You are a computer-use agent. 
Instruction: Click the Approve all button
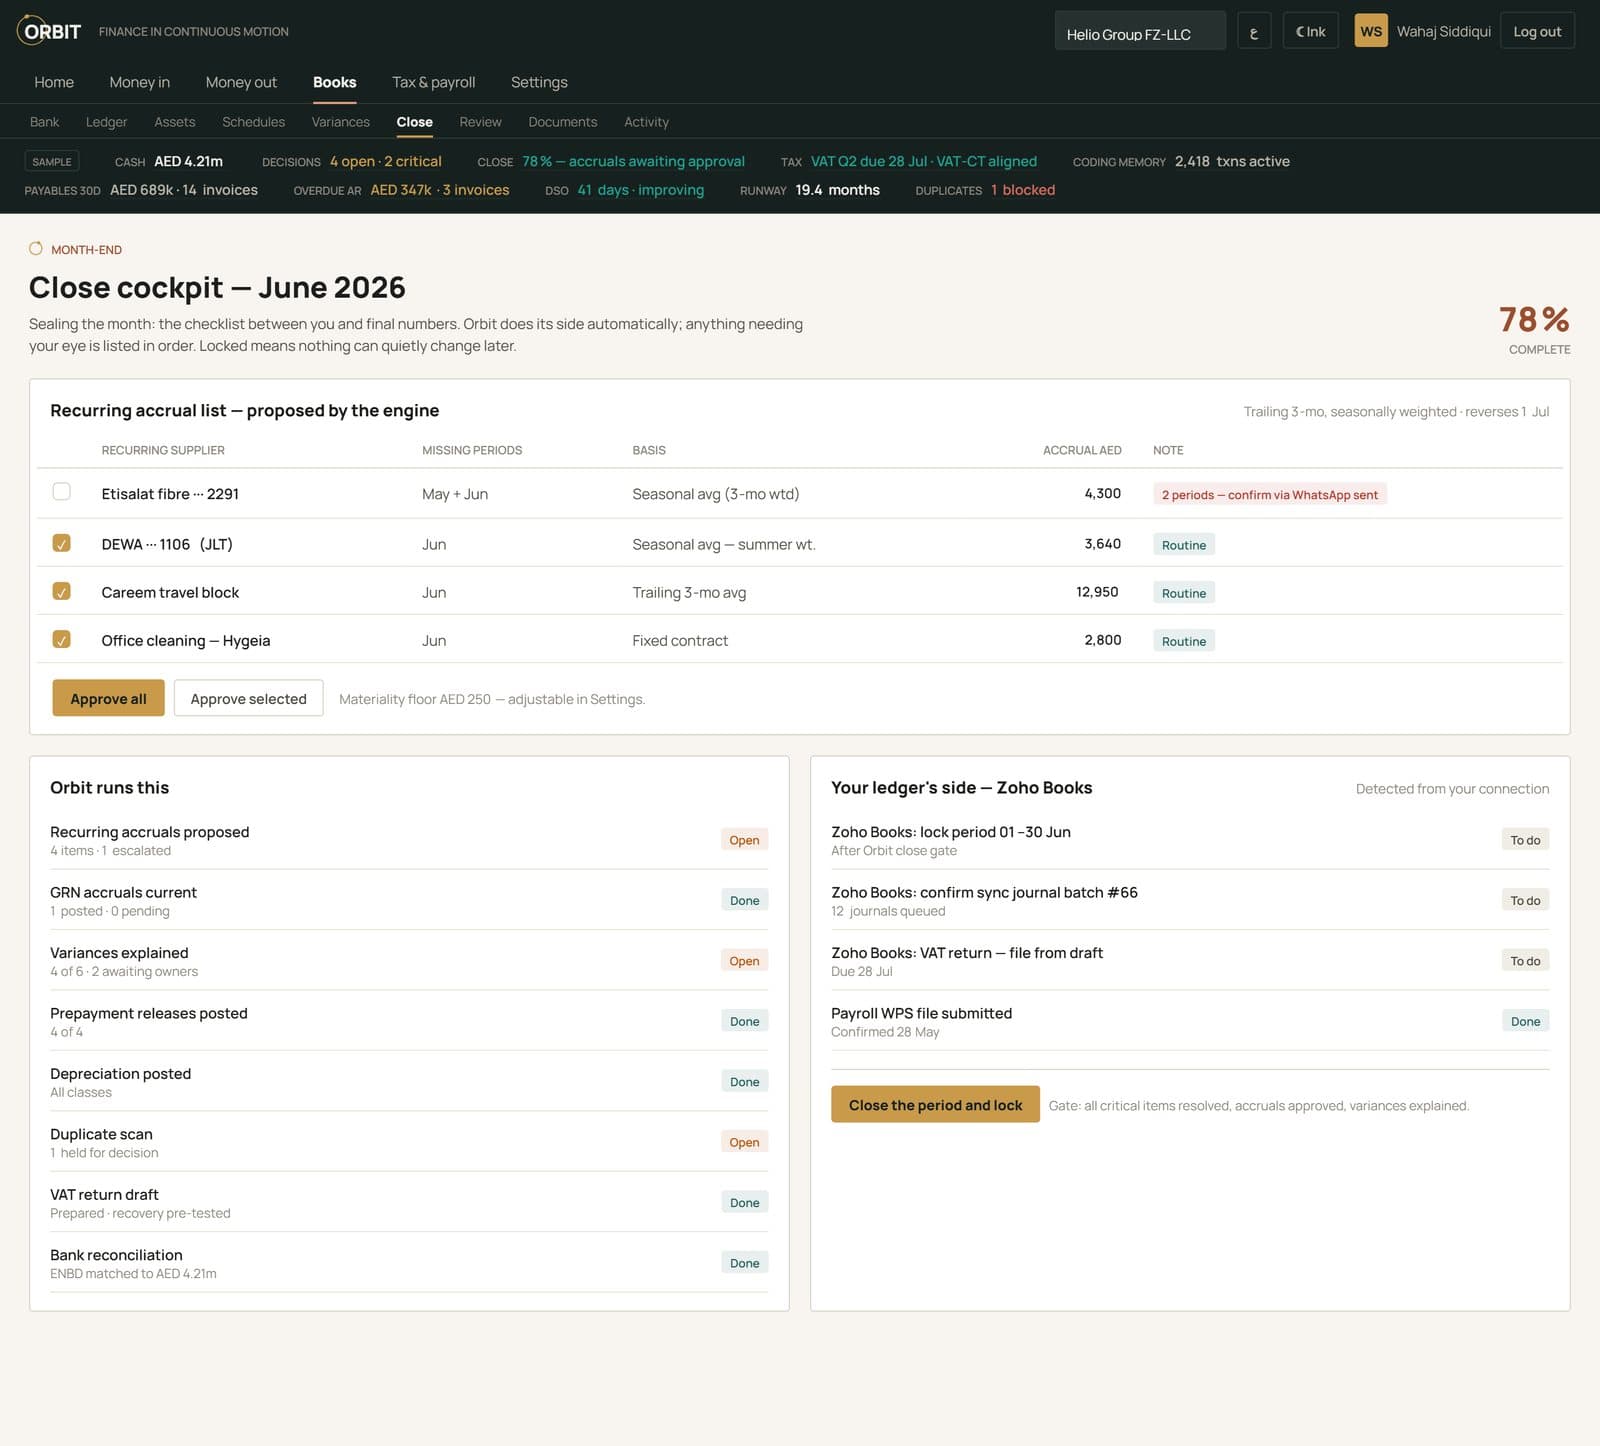[x=108, y=698]
